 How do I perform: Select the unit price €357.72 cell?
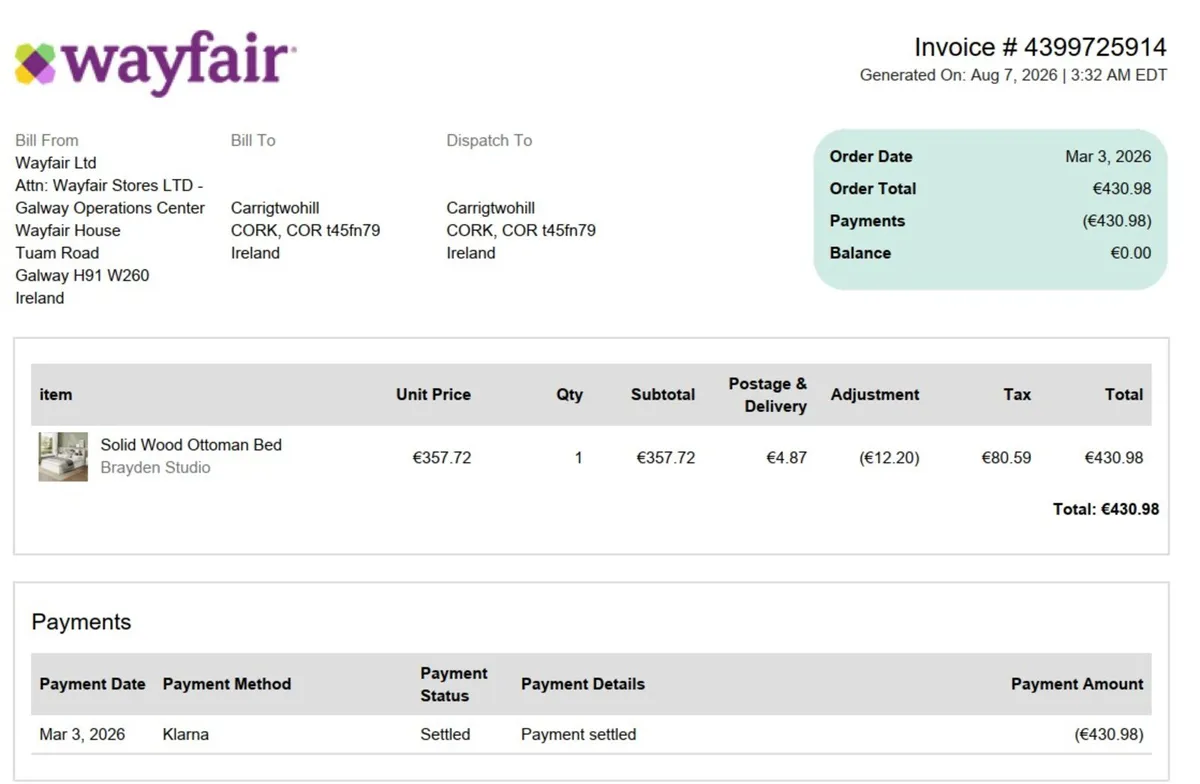click(x=442, y=458)
